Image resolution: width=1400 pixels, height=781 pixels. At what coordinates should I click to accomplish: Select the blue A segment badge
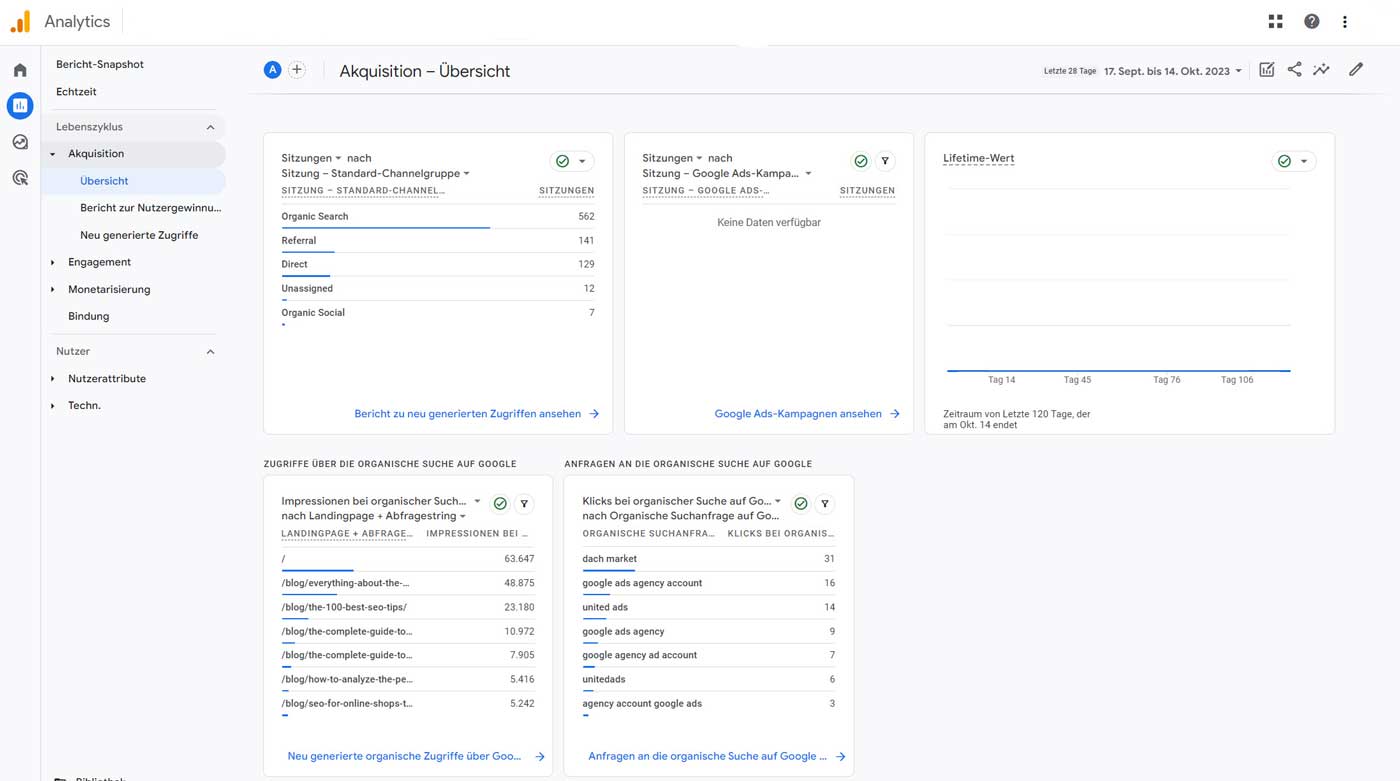(x=272, y=69)
